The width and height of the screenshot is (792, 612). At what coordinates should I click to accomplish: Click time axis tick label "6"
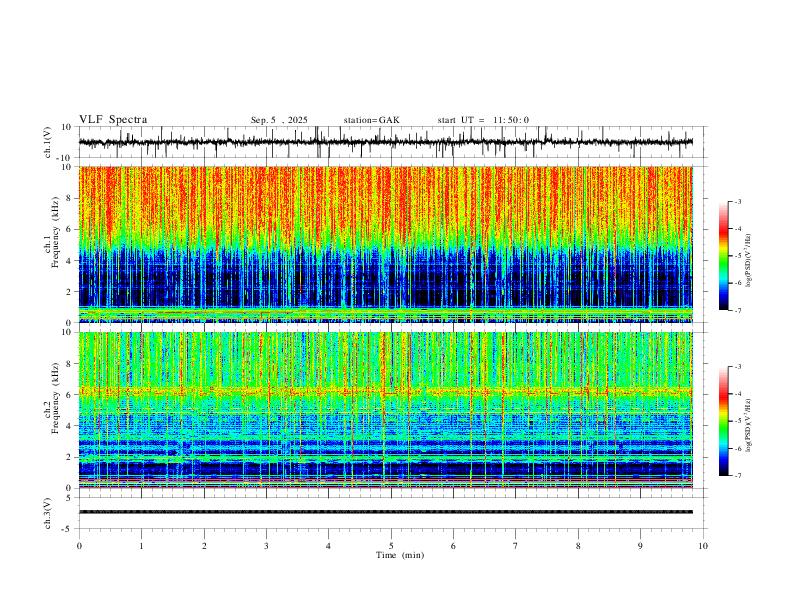pos(454,546)
